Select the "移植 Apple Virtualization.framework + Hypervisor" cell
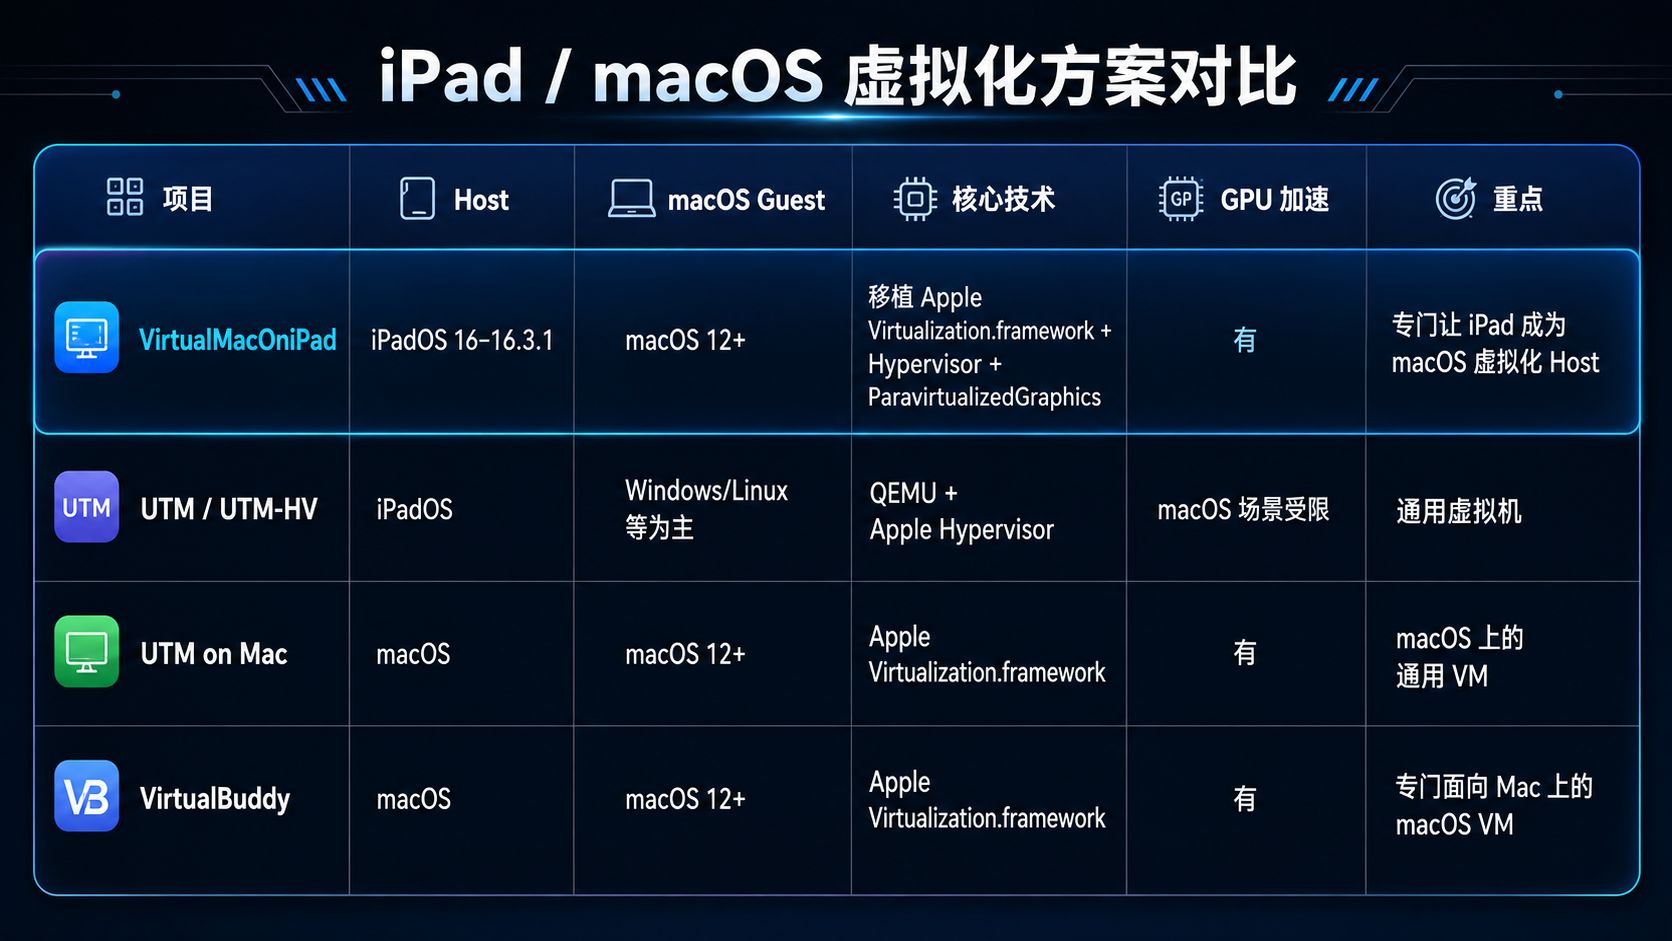 [990, 347]
